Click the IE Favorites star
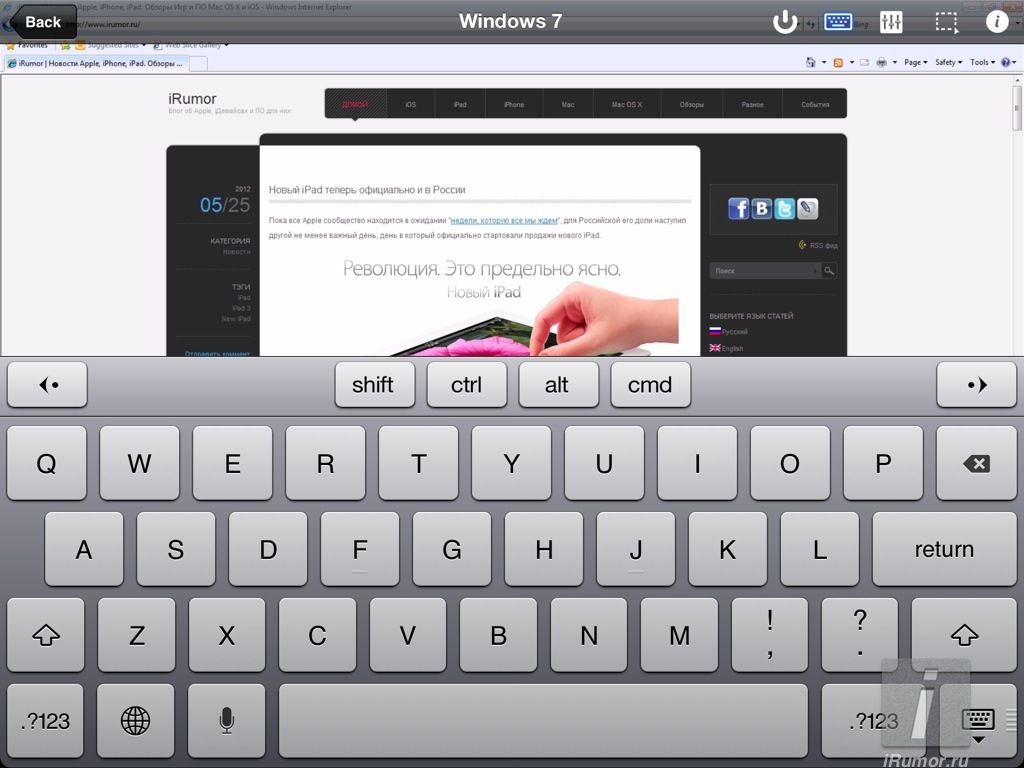 pyautogui.click(x=10, y=46)
